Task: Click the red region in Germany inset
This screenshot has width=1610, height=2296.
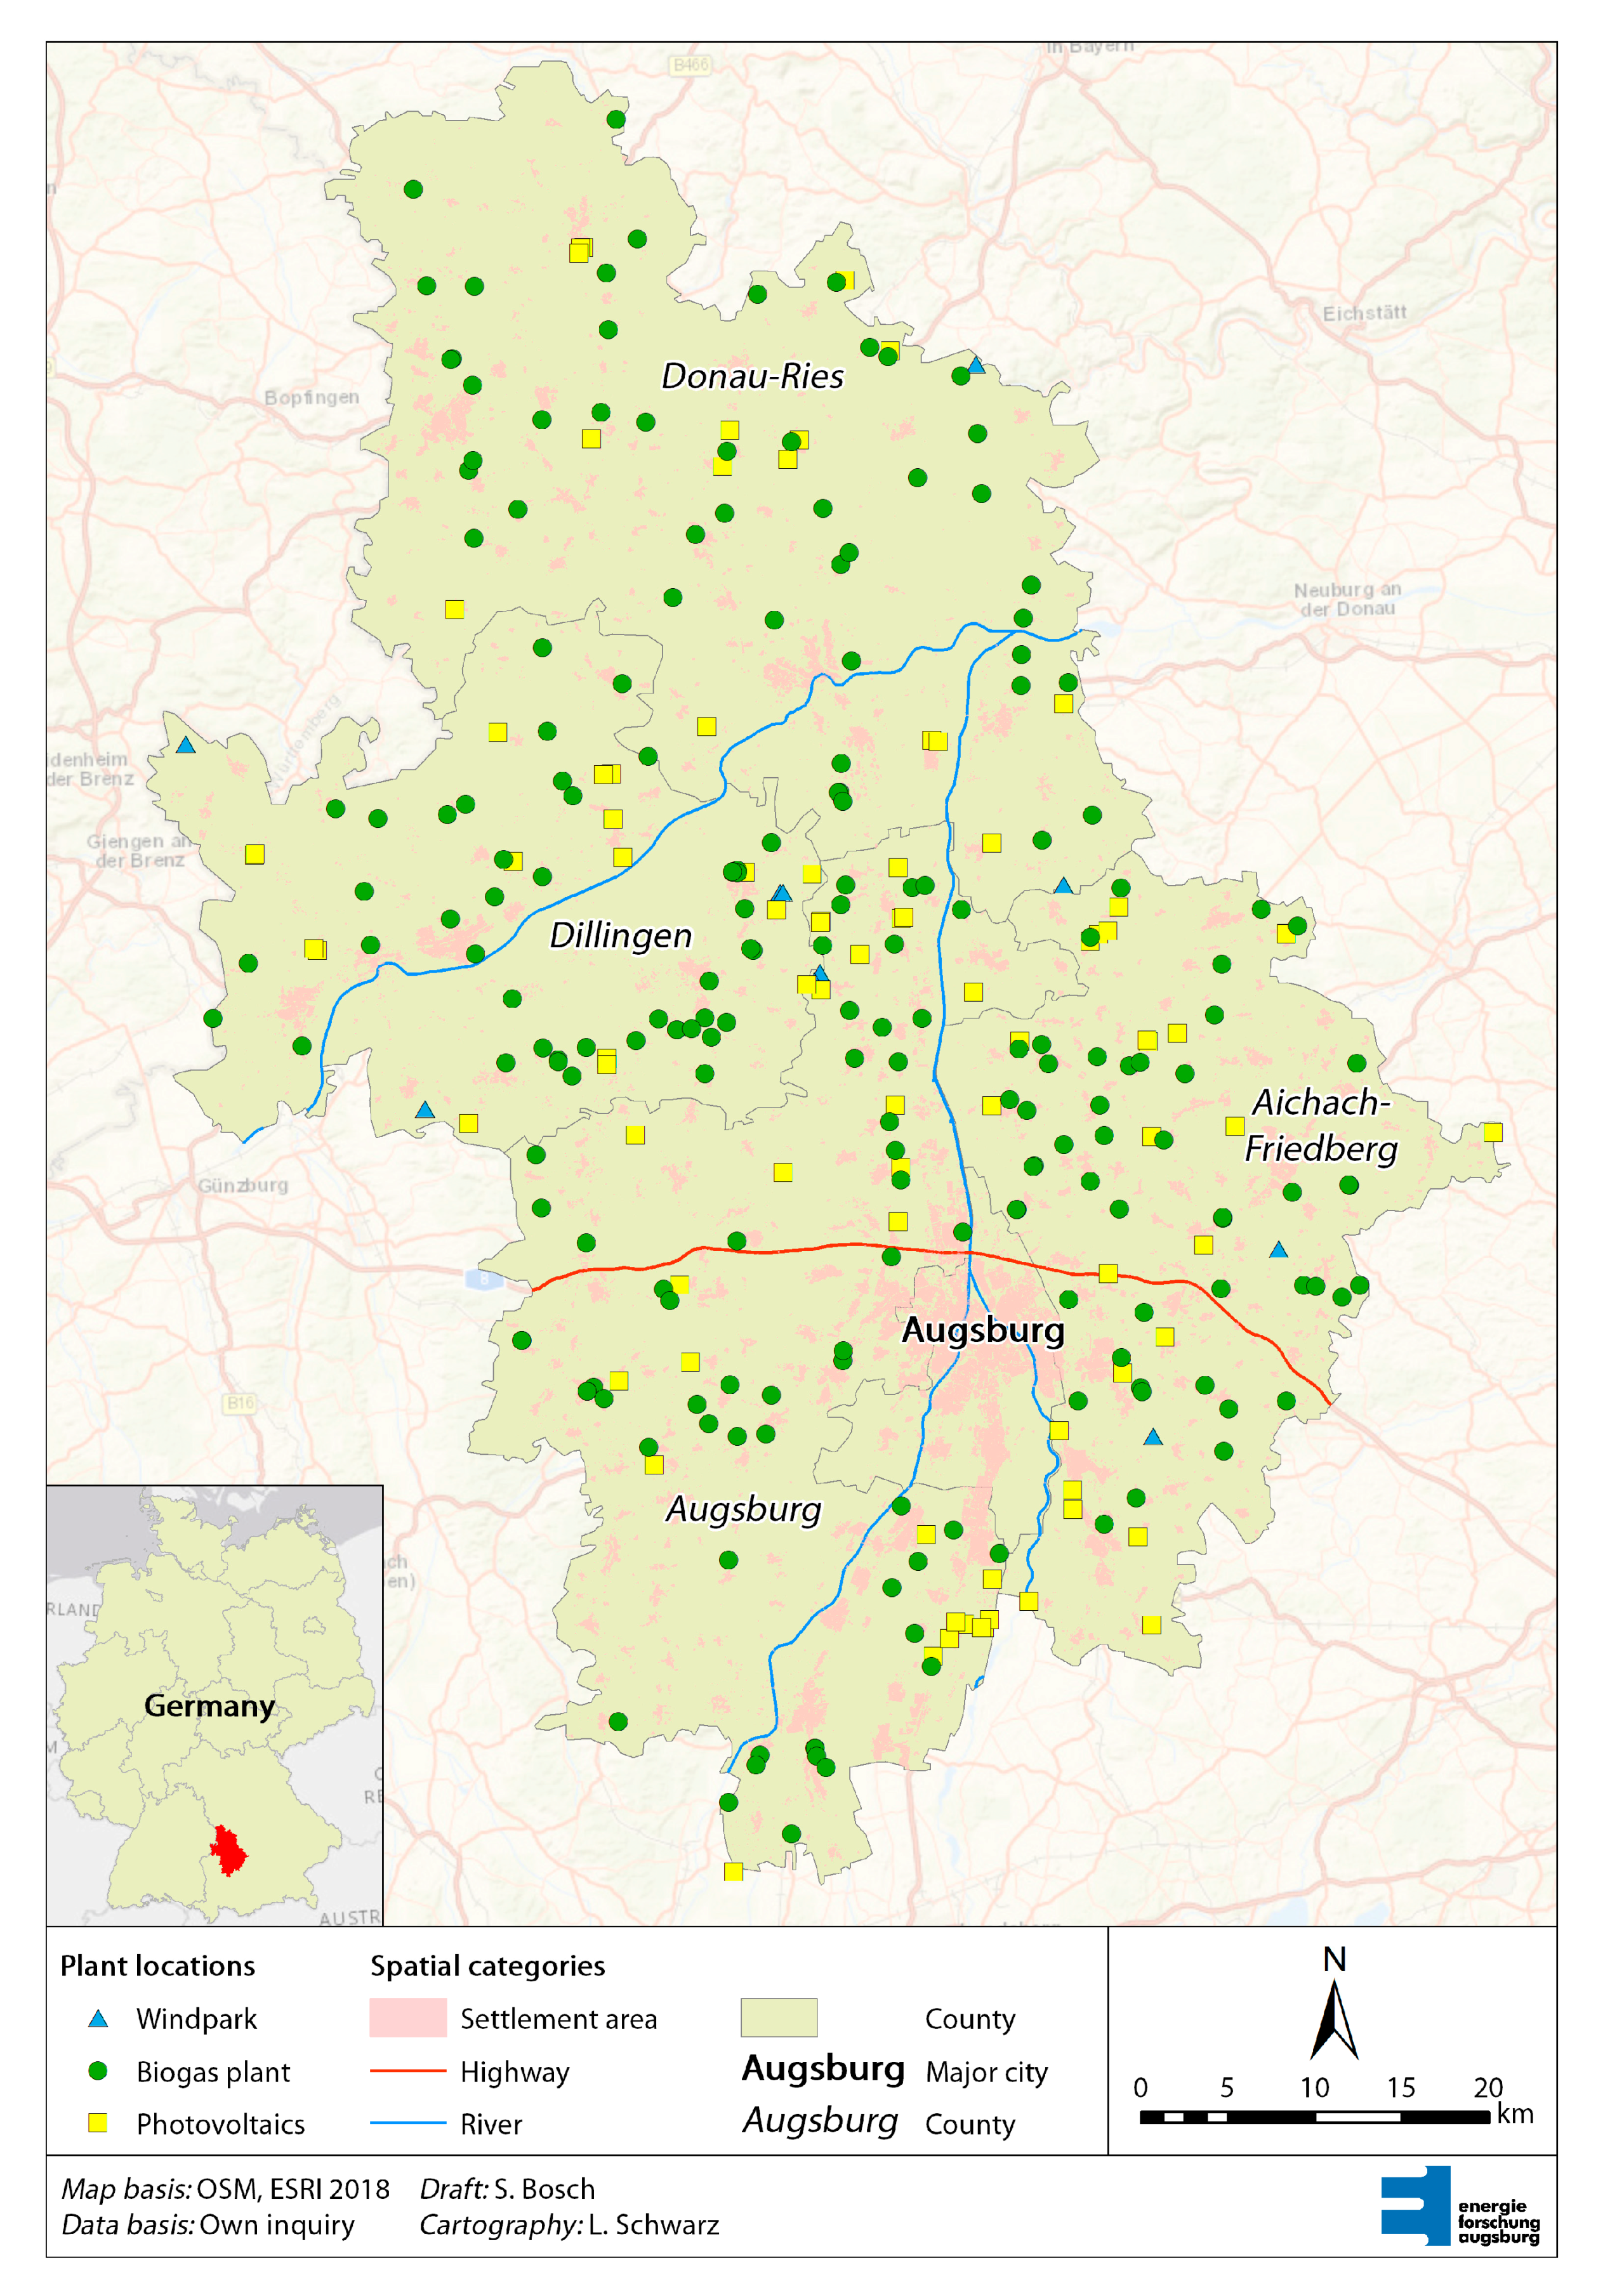Action: coord(229,1850)
